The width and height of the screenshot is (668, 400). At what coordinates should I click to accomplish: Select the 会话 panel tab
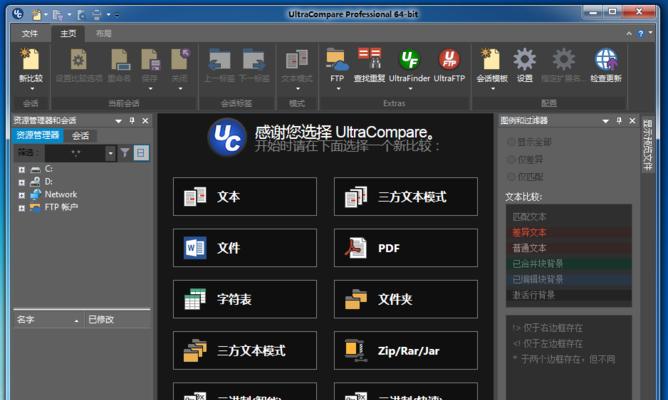coord(81,136)
